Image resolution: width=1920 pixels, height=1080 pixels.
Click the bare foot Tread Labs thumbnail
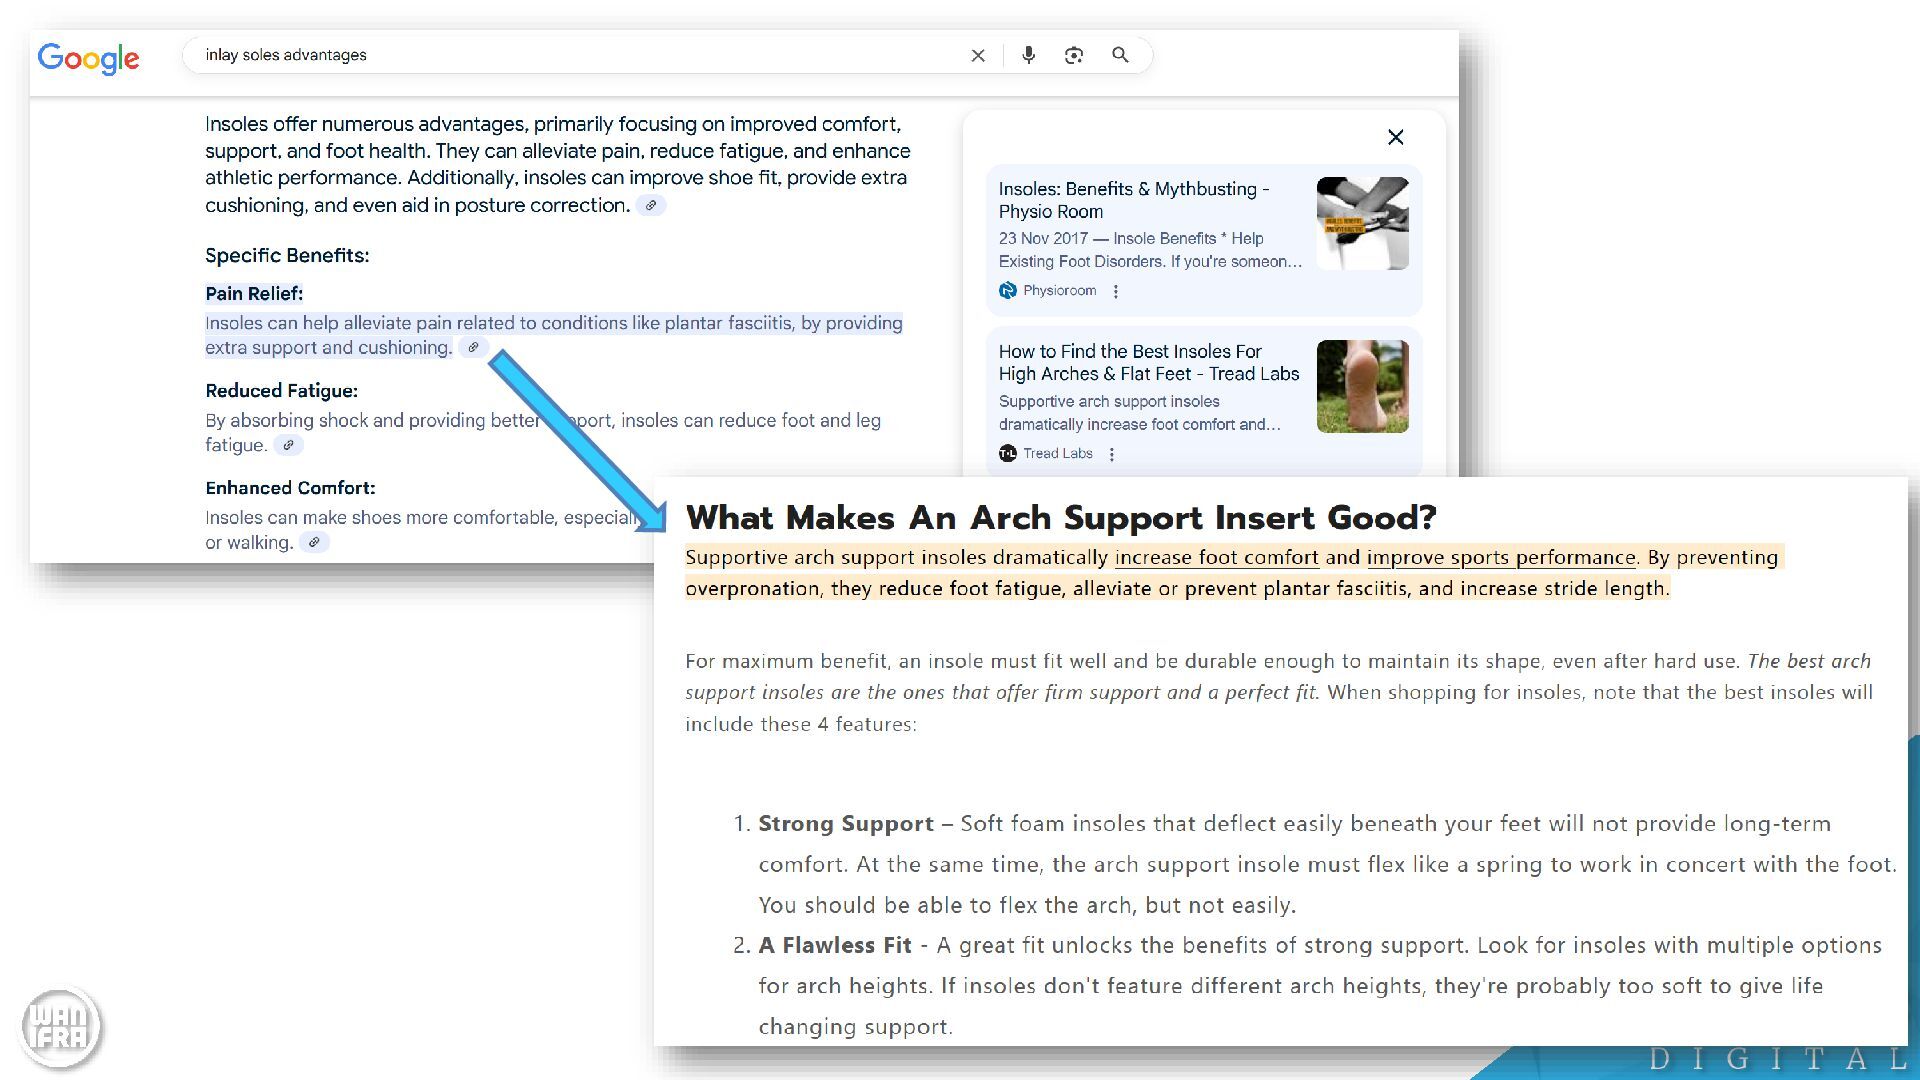click(1362, 386)
